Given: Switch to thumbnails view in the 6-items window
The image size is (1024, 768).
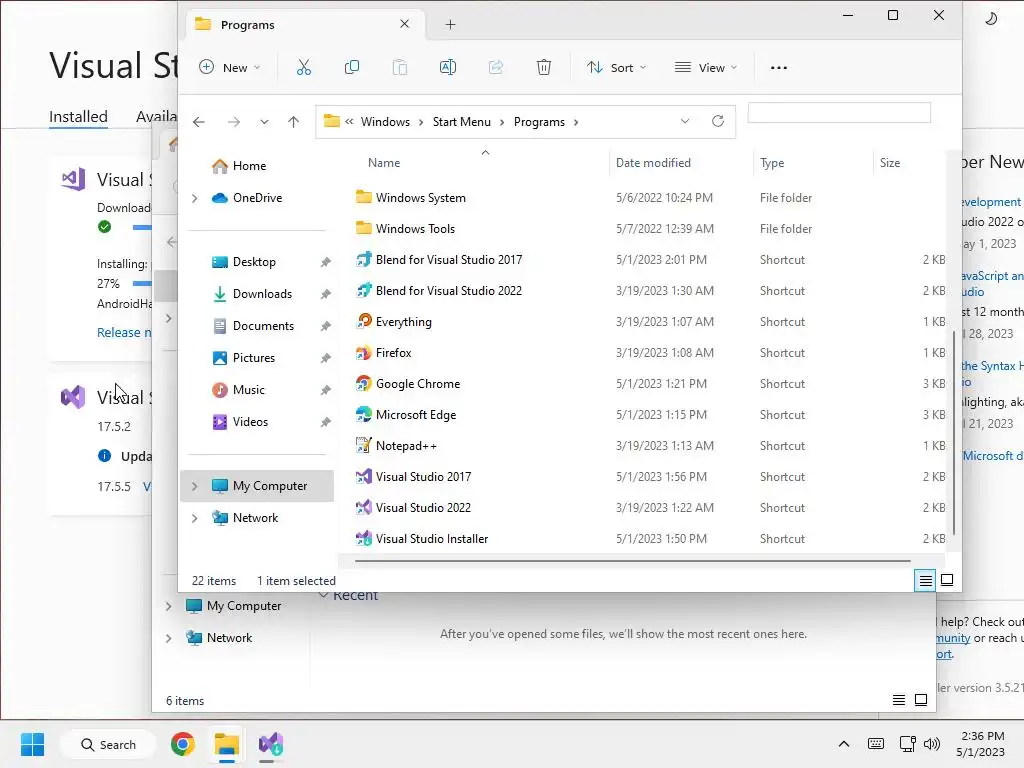Looking at the screenshot, I should point(921,700).
